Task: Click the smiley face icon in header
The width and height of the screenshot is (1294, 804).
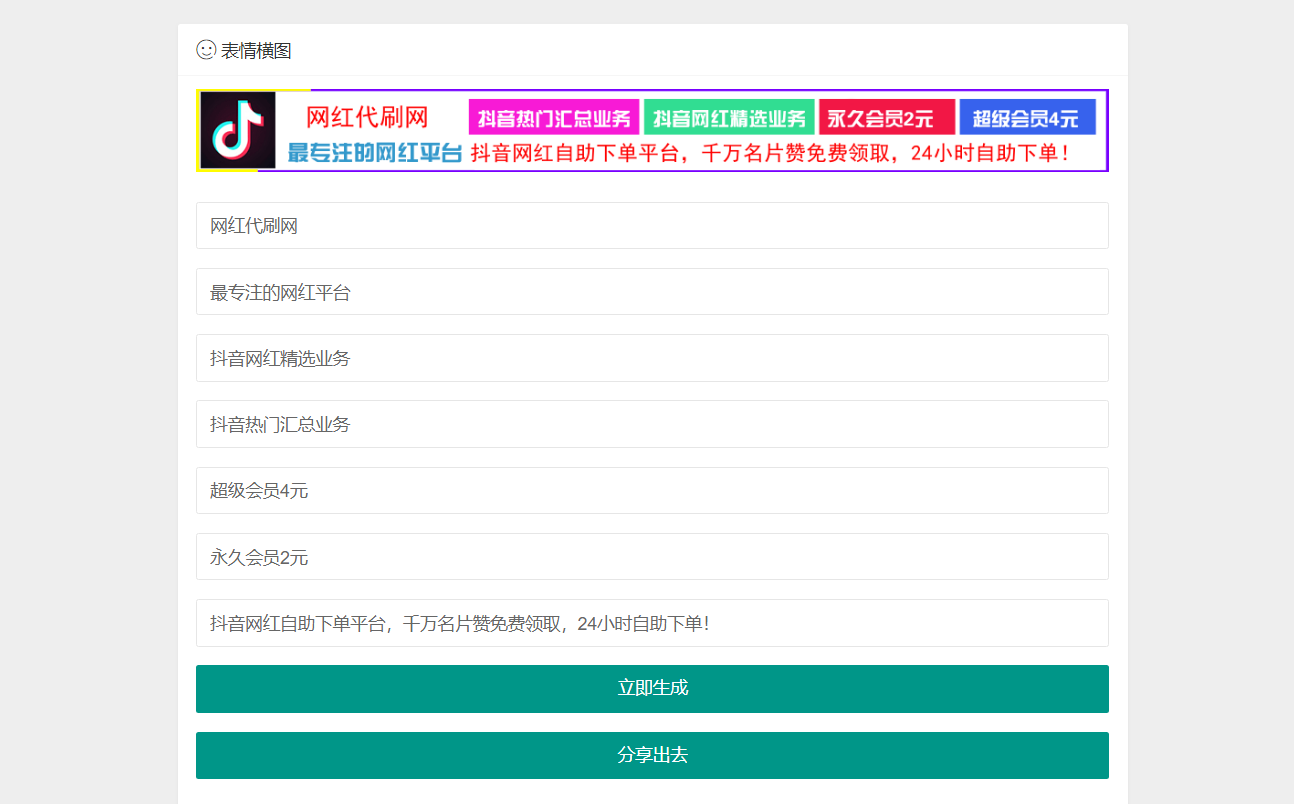Action: [x=206, y=50]
